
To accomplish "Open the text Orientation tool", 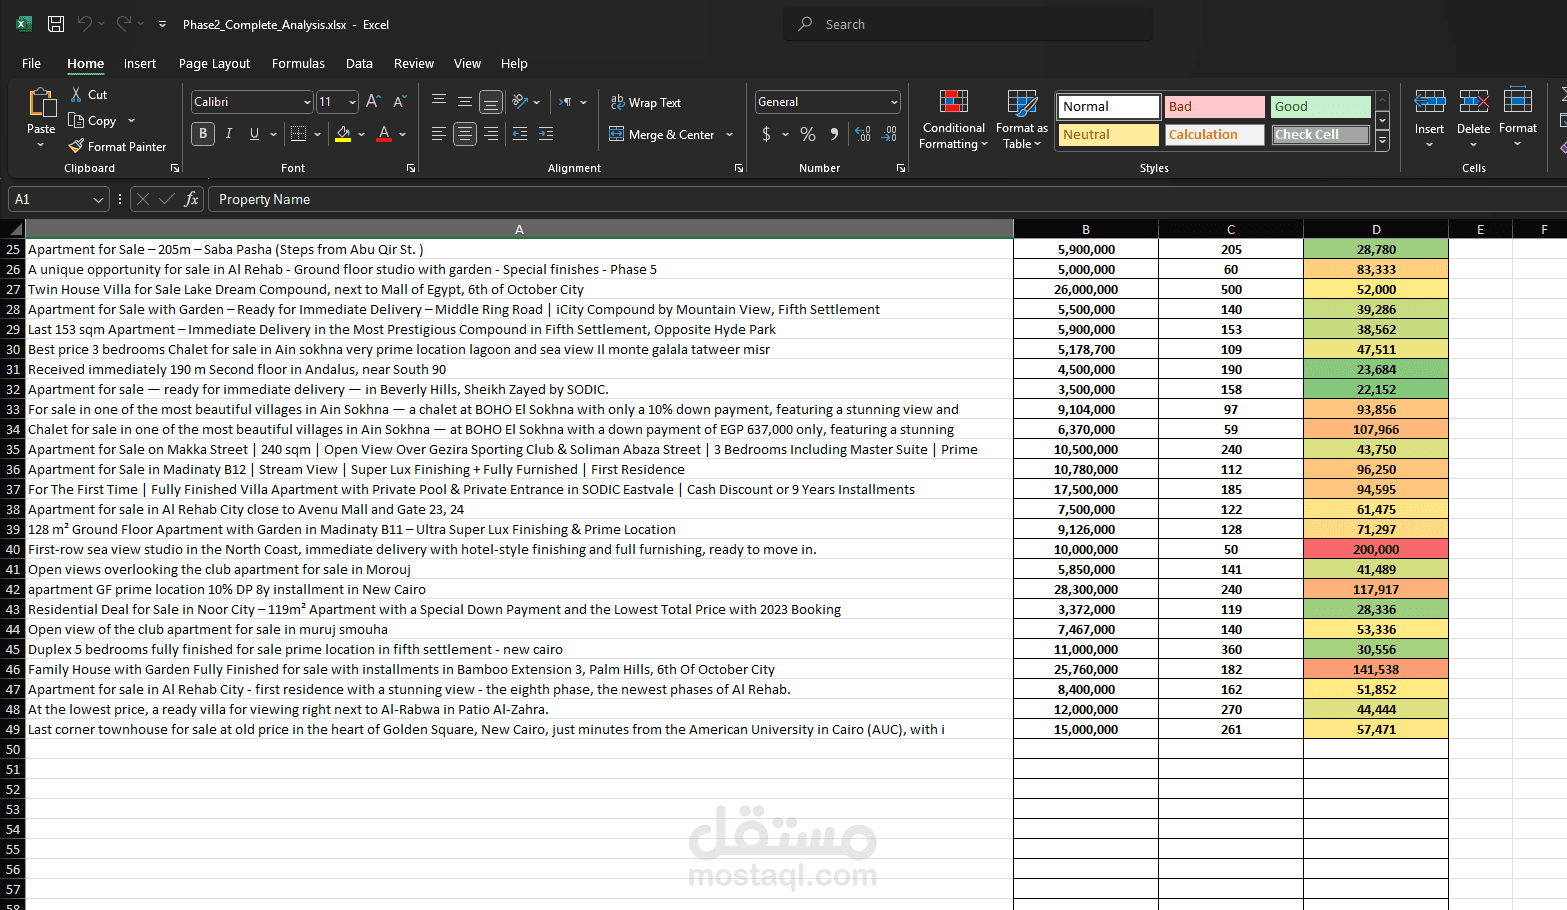I will point(520,102).
